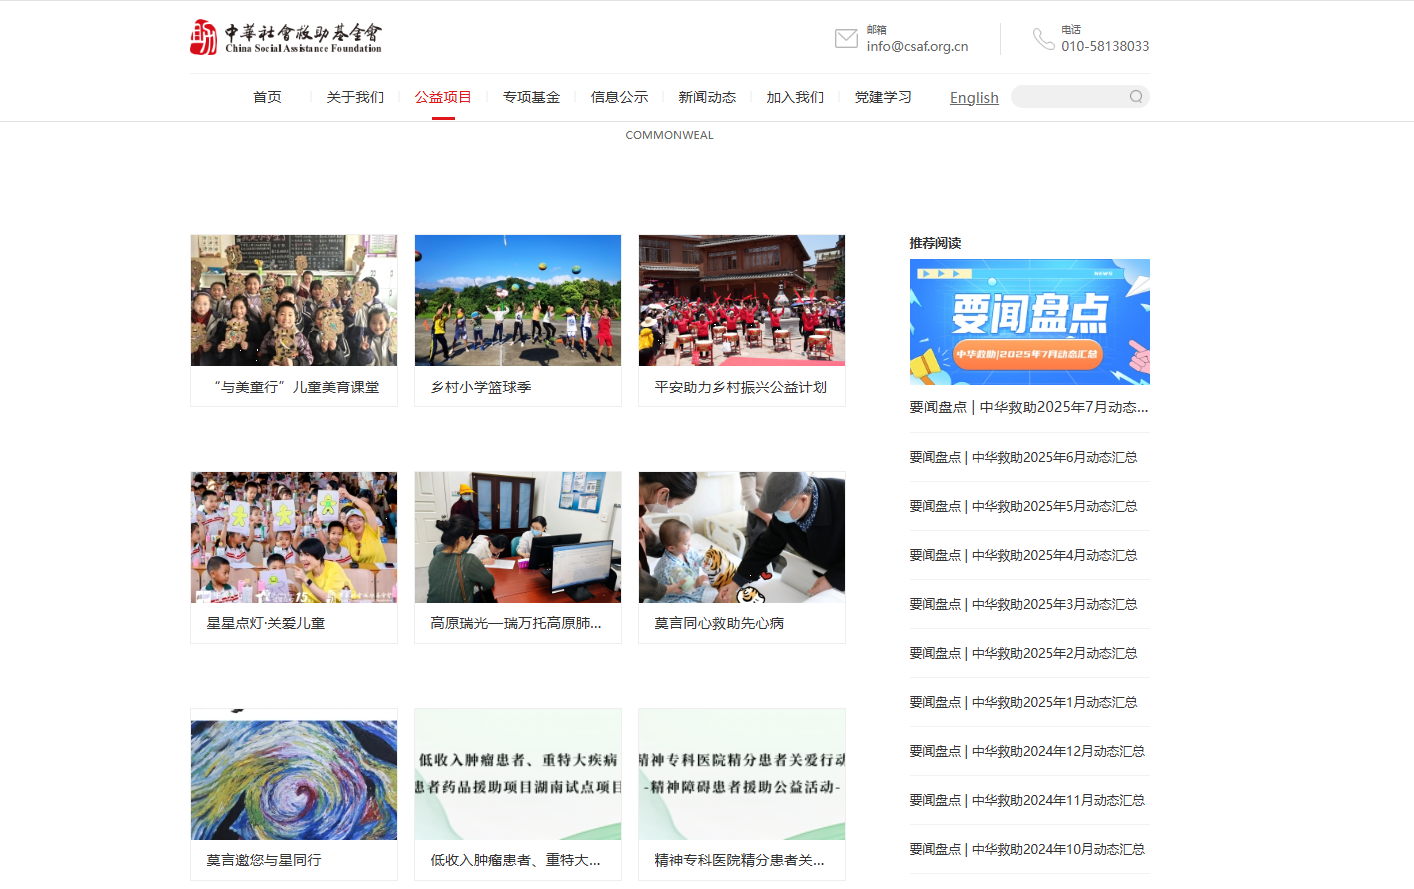The height and width of the screenshot is (889, 1414).
Task: Open the 星星点灯·关爱儿童 project image
Action: [x=294, y=537]
